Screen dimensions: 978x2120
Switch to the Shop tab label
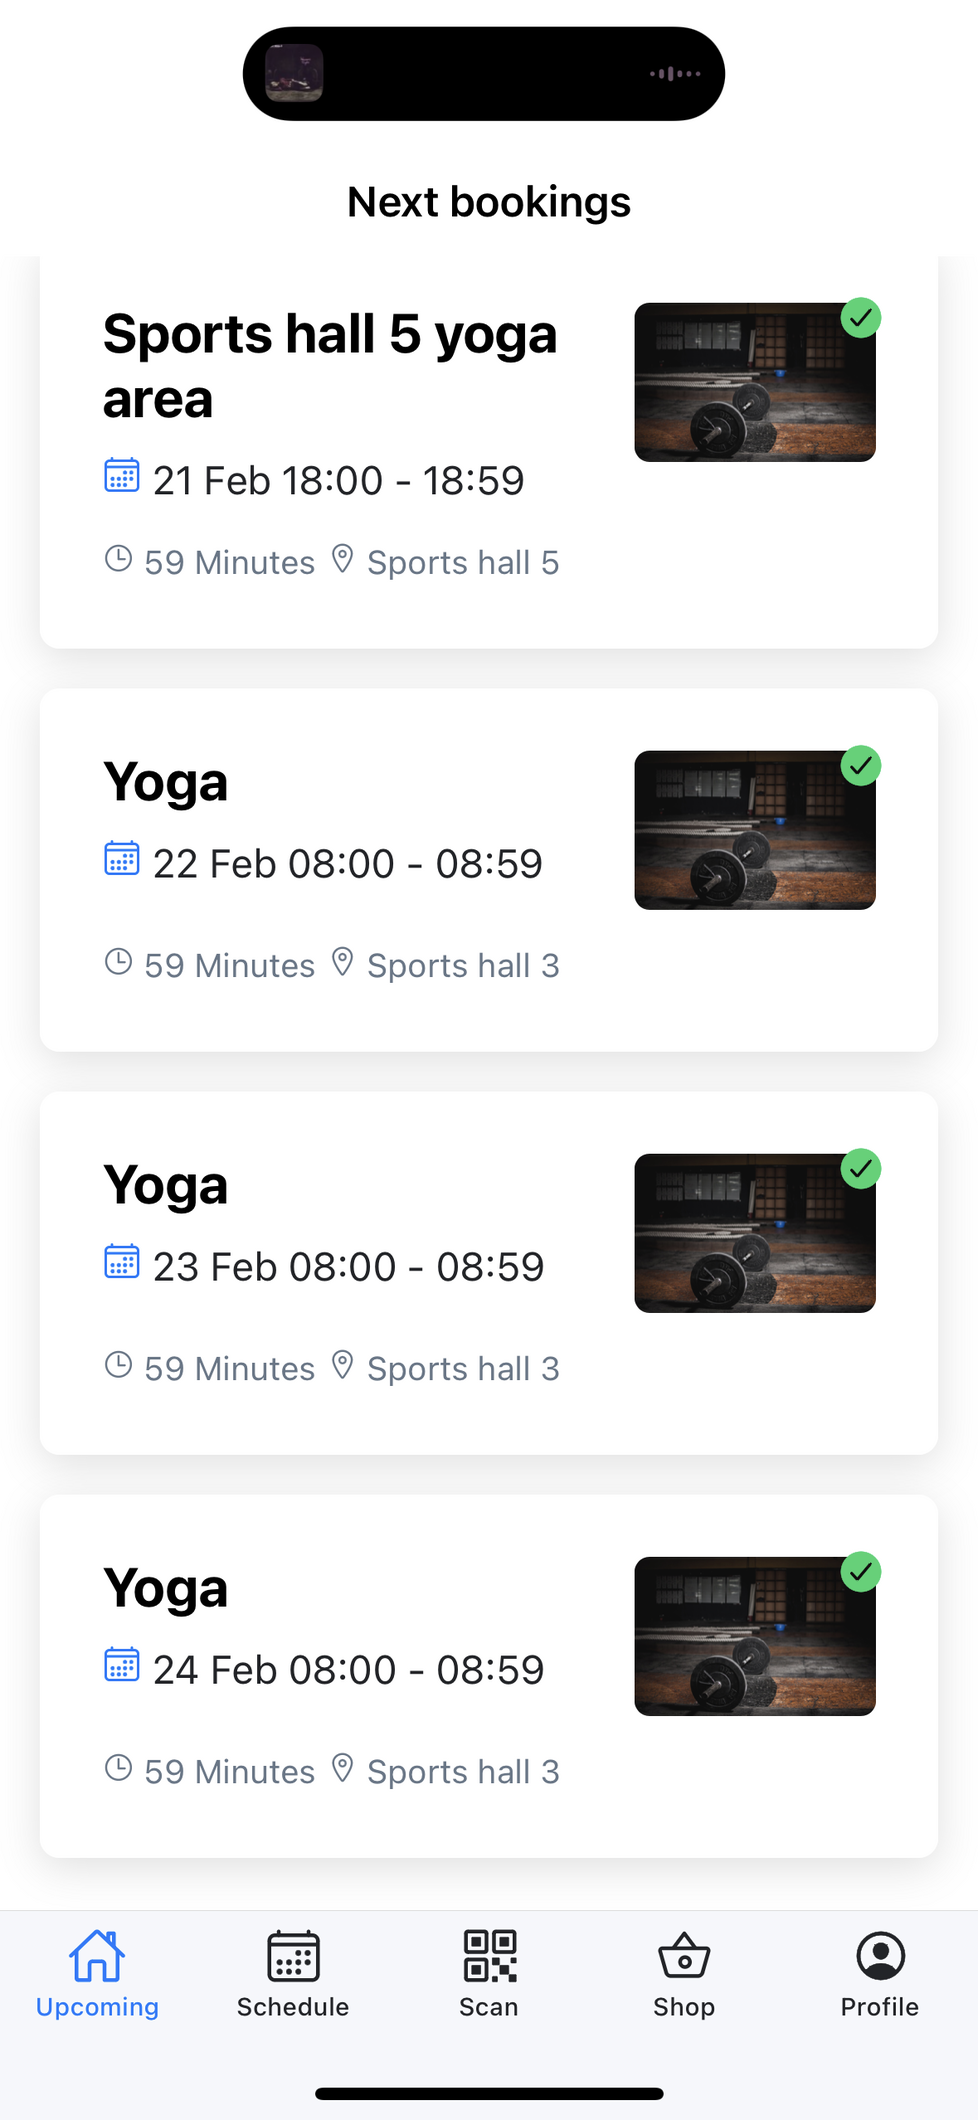click(x=684, y=2007)
